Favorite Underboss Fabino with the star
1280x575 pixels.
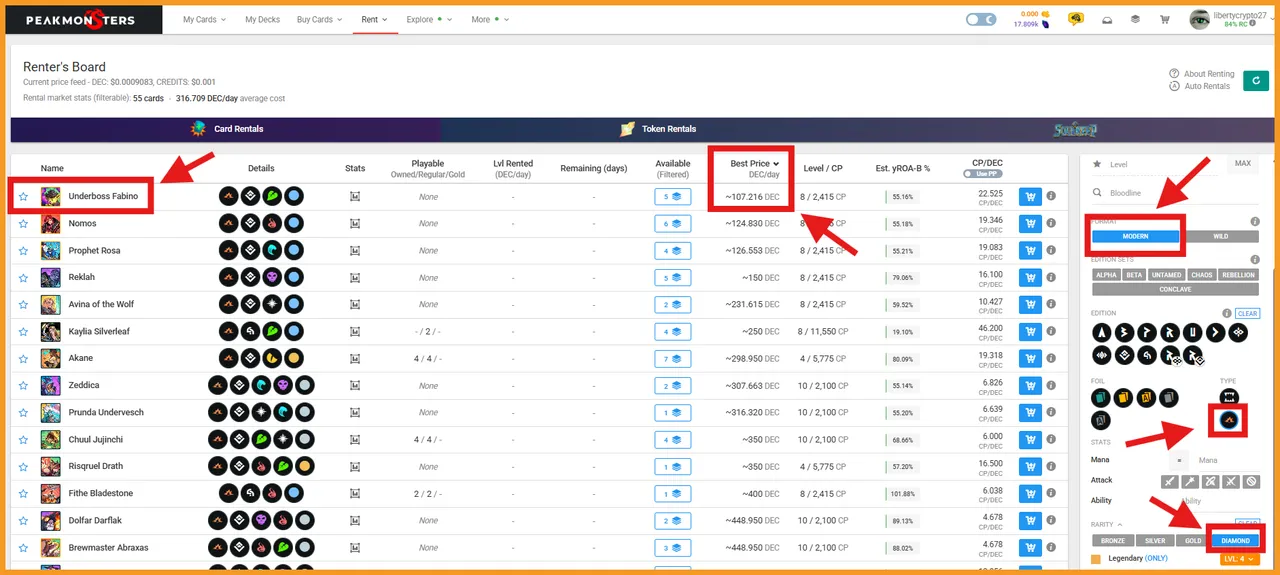23,197
